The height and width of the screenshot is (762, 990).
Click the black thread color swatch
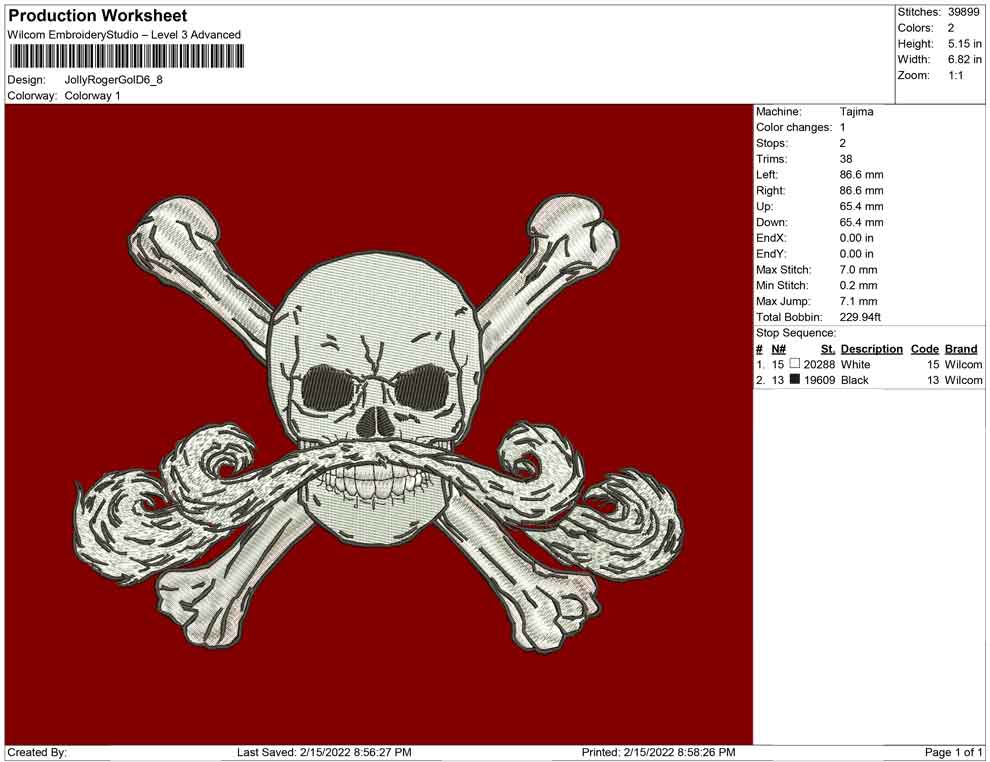click(795, 381)
